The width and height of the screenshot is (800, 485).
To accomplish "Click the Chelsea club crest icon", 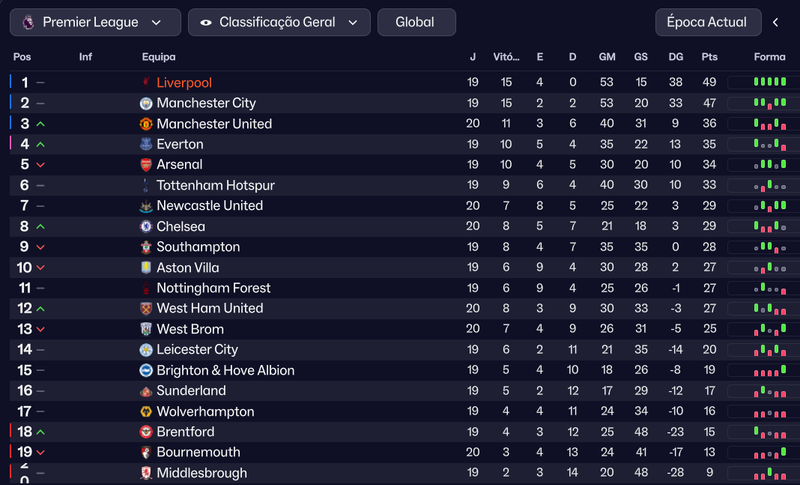I will tap(146, 227).
